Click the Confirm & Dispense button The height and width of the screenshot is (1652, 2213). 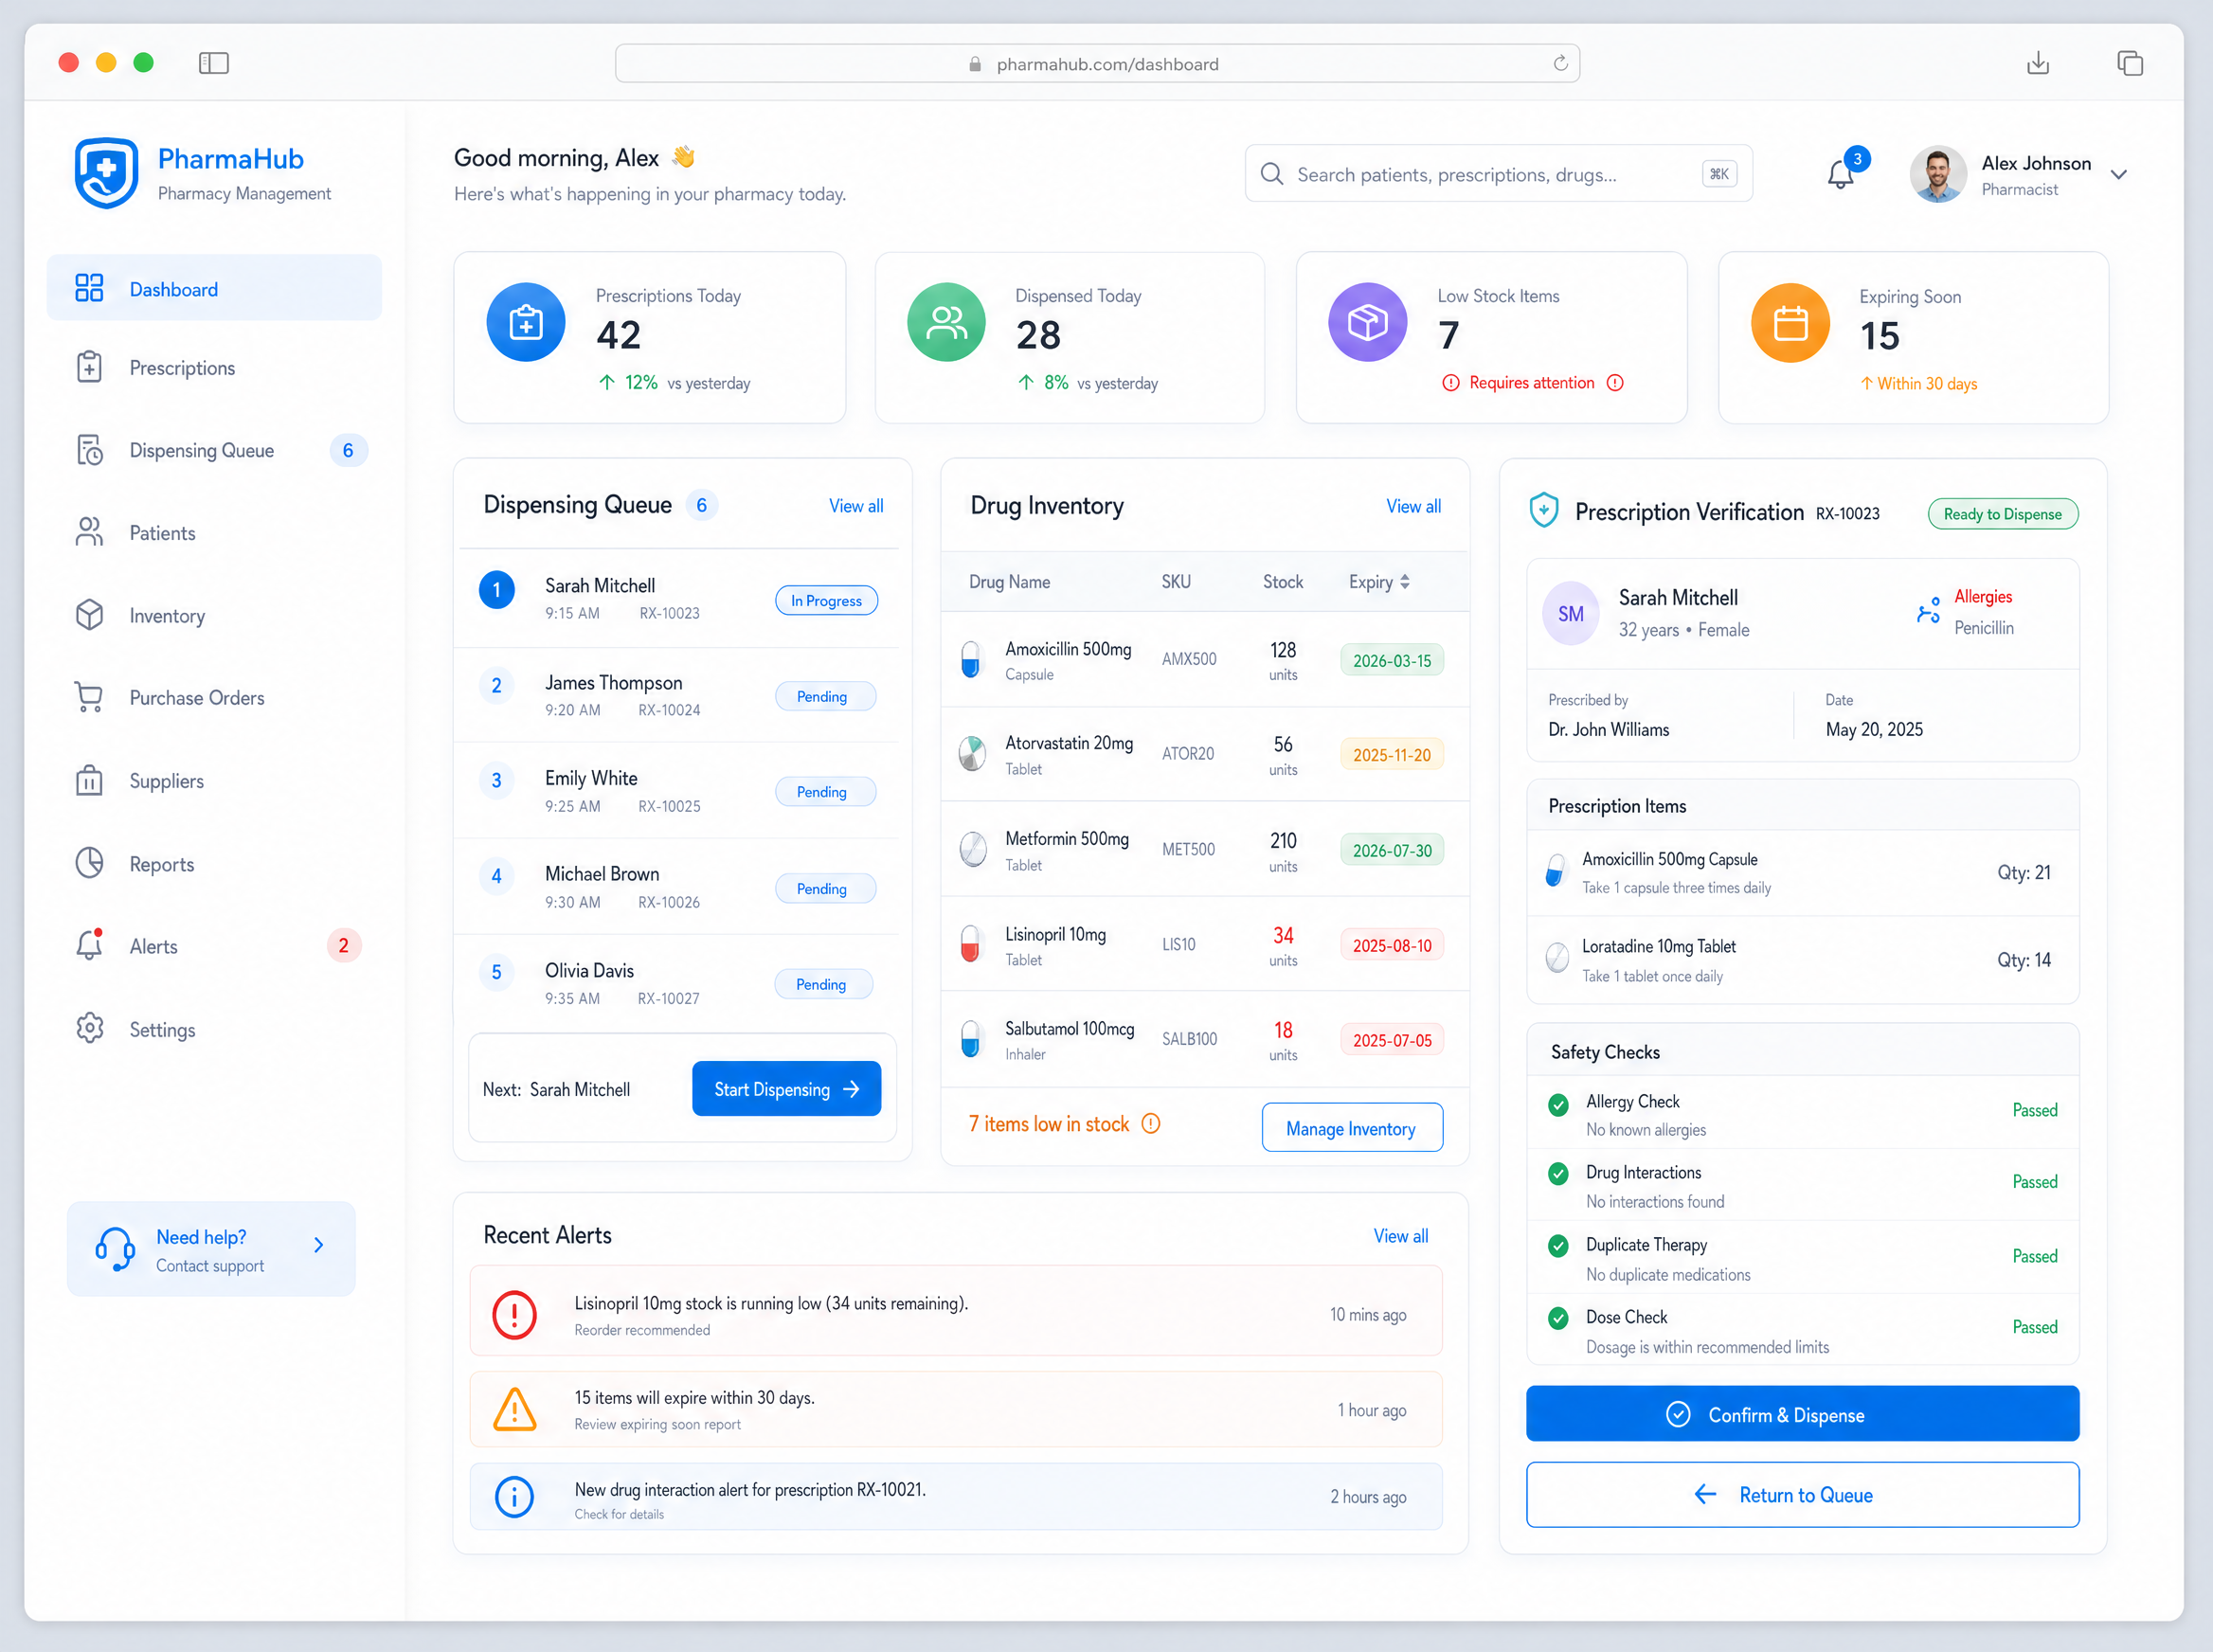(1802, 1414)
